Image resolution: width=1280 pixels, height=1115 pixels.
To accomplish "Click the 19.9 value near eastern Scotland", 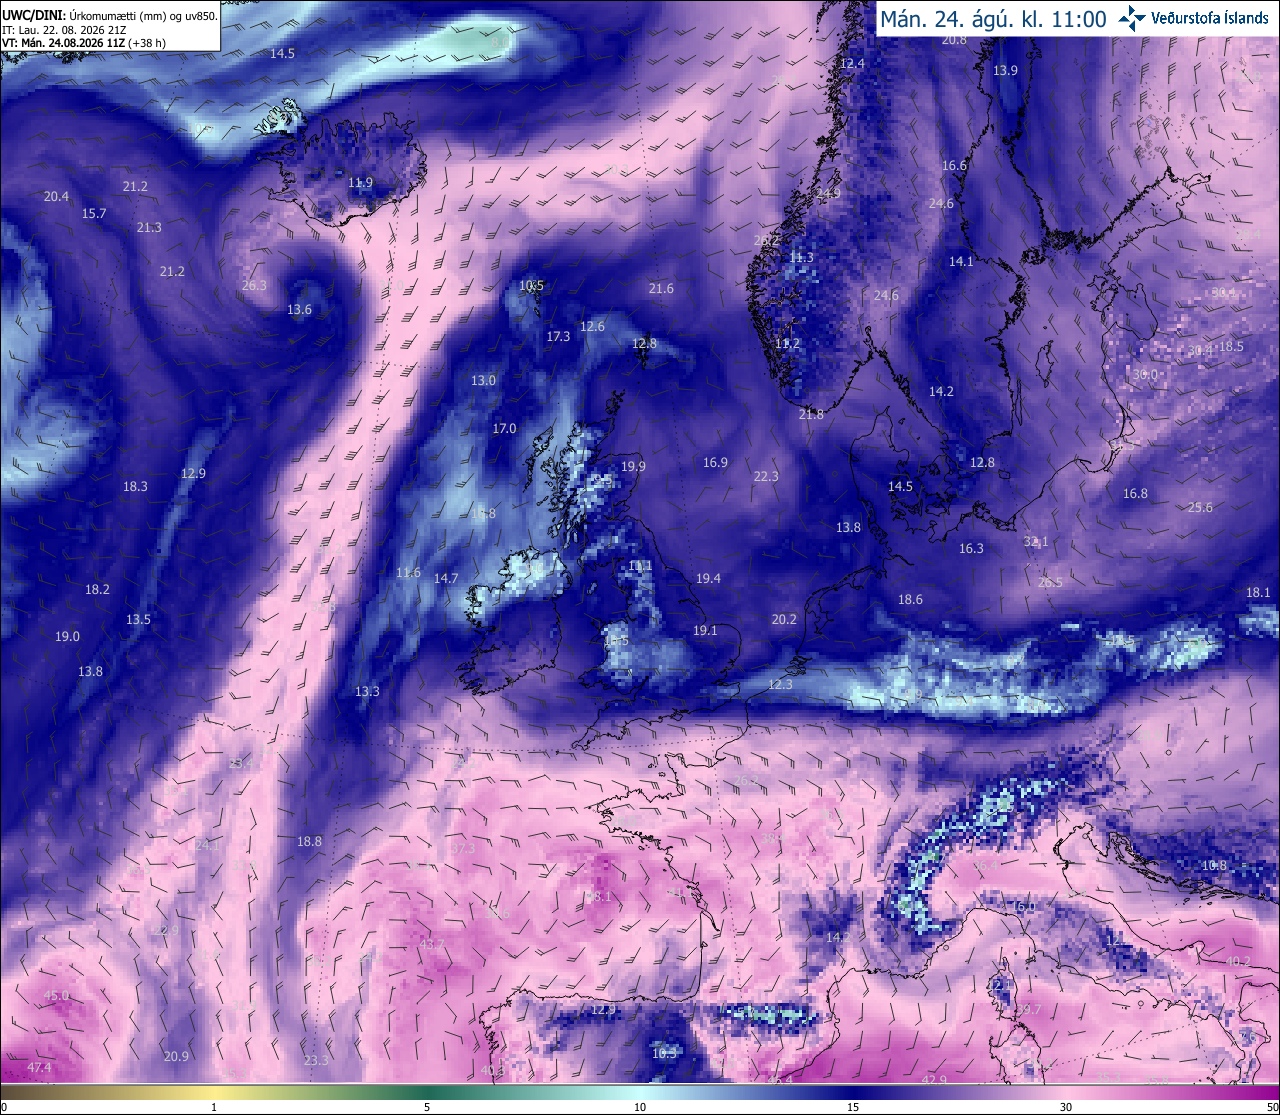I will pos(633,467).
